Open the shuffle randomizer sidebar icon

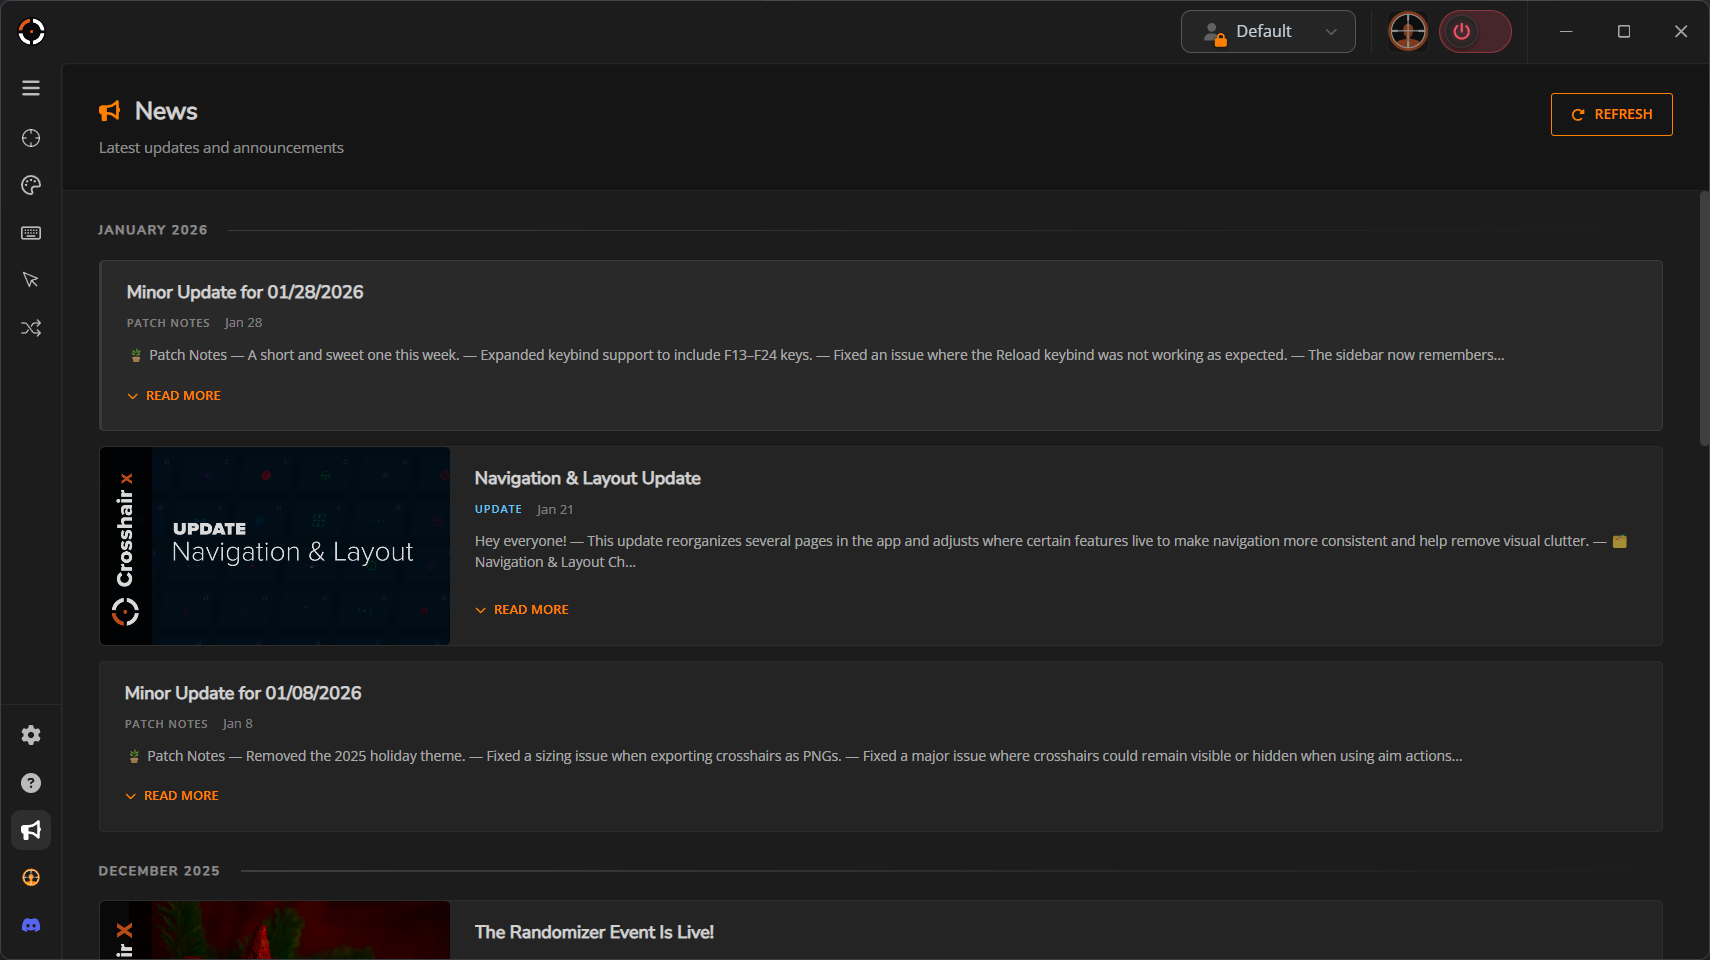[31, 328]
